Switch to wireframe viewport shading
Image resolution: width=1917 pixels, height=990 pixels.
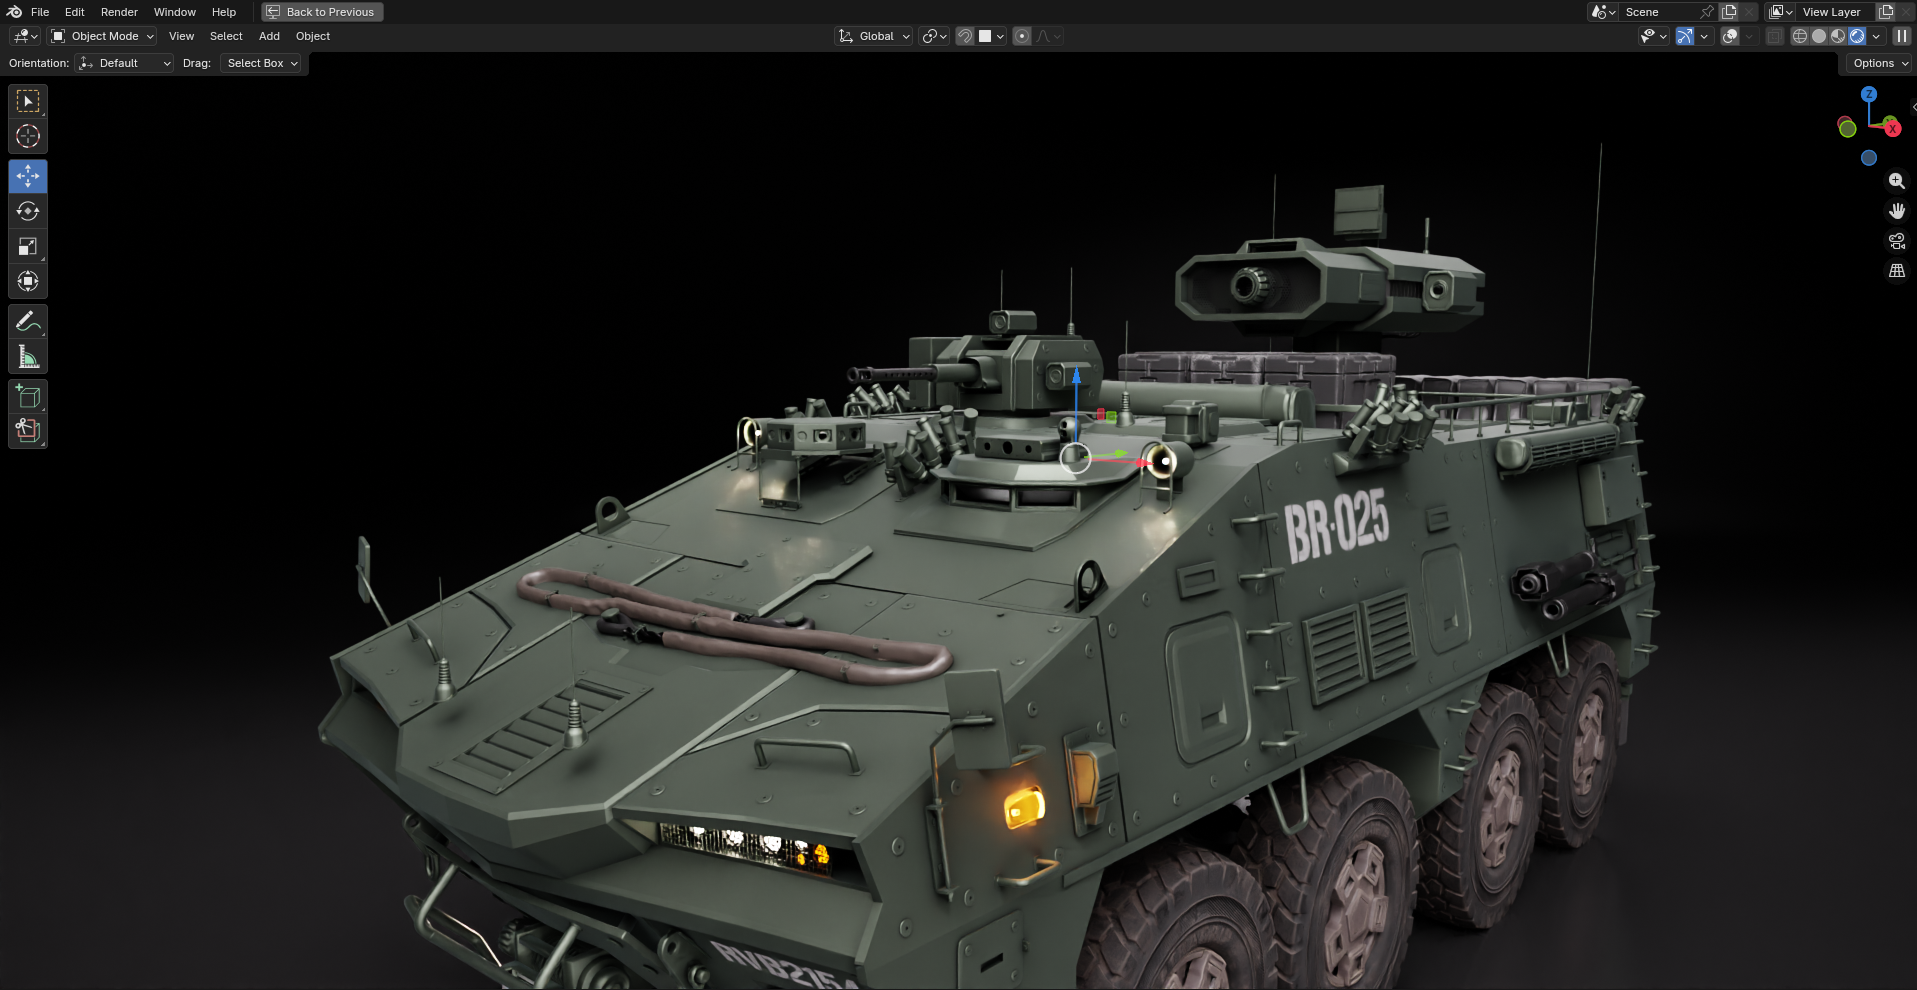pyautogui.click(x=1799, y=36)
